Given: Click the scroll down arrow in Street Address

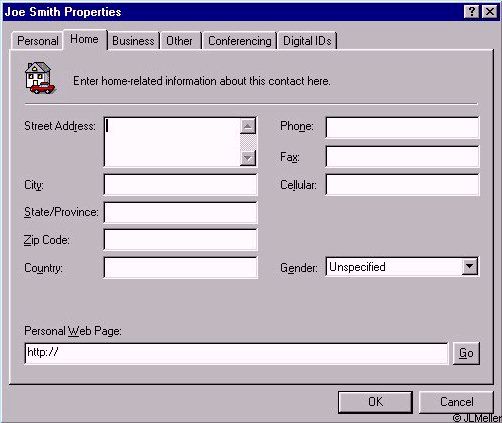Looking at the screenshot, I should [248, 158].
